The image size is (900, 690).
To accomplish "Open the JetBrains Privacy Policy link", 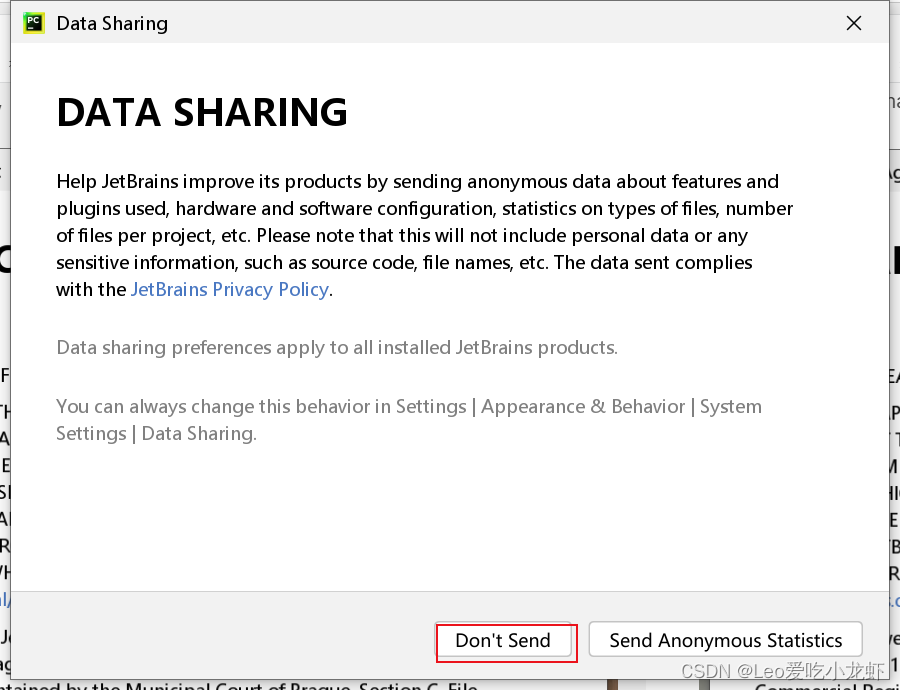I will click(x=230, y=289).
